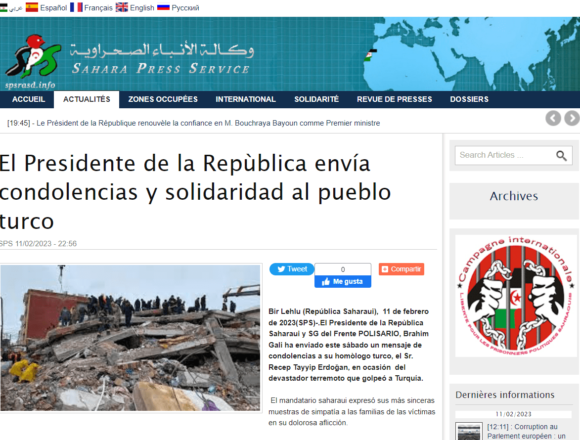580x440 pixels.
Task: Click the UK flag icon
Action: 122,7
